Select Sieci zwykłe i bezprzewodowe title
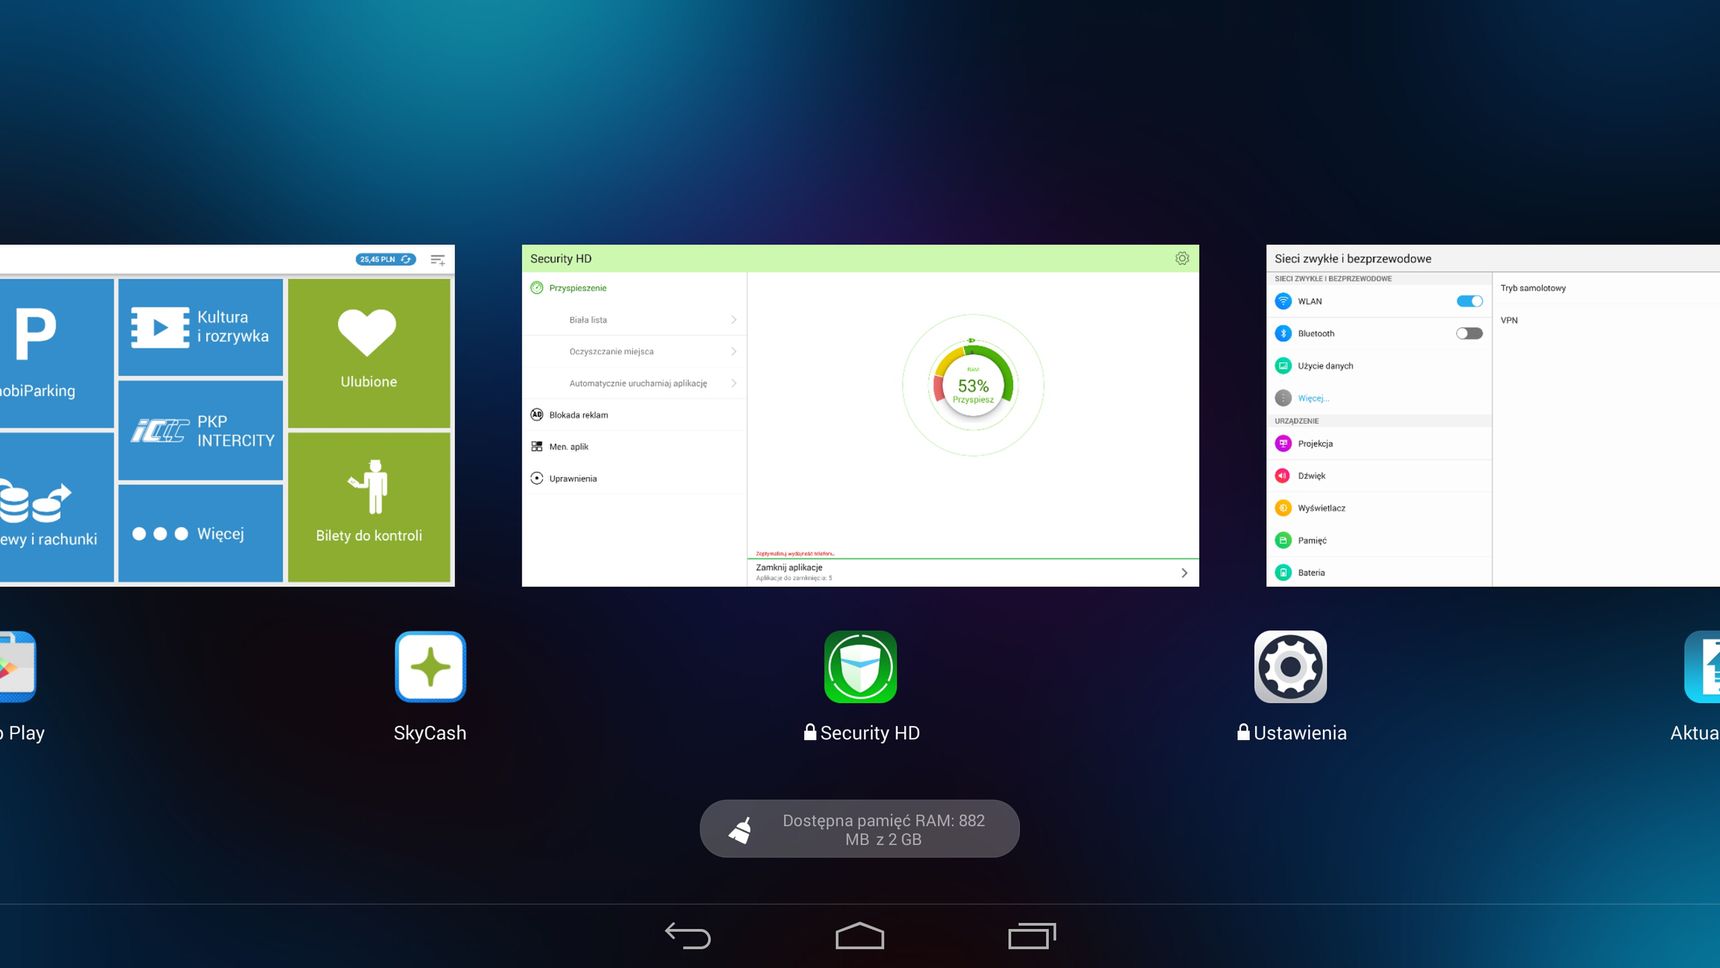This screenshot has width=1720, height=968. pos(1353,259)
